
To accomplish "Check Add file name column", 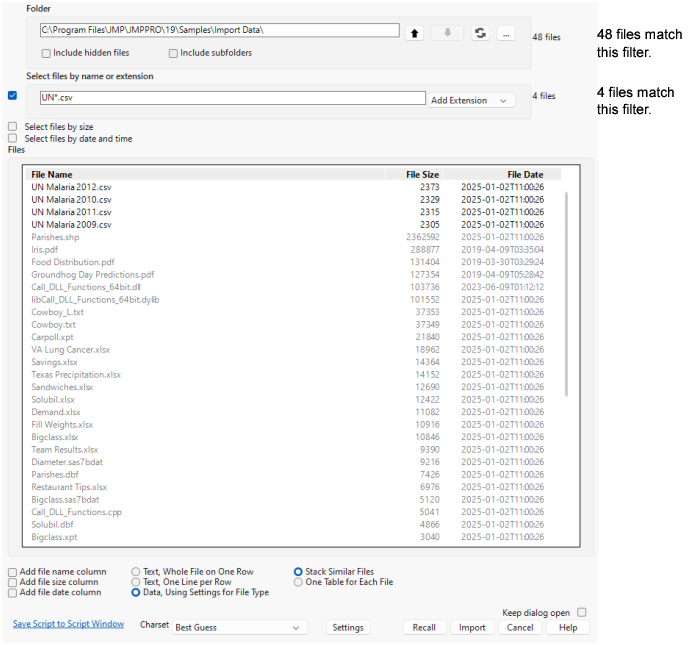I will coord(12,572).
